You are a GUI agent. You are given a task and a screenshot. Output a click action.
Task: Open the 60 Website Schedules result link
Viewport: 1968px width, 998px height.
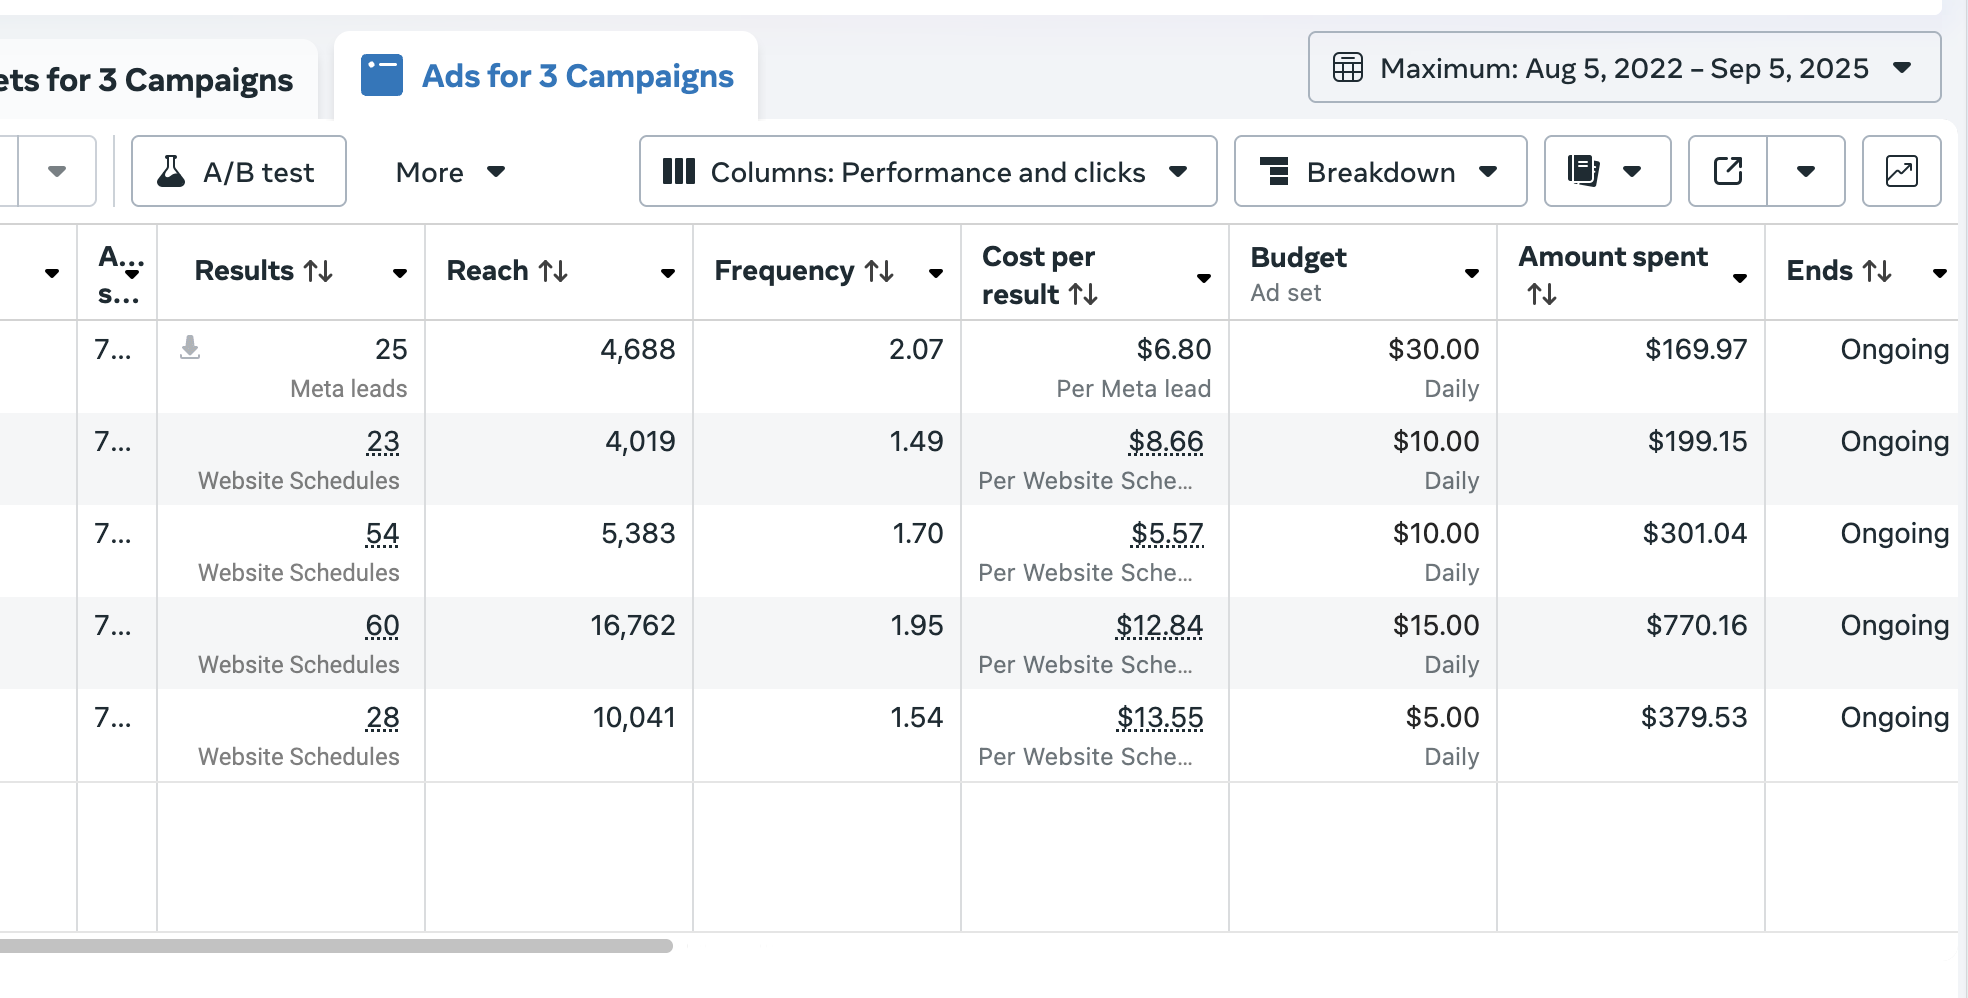point(382,626)
